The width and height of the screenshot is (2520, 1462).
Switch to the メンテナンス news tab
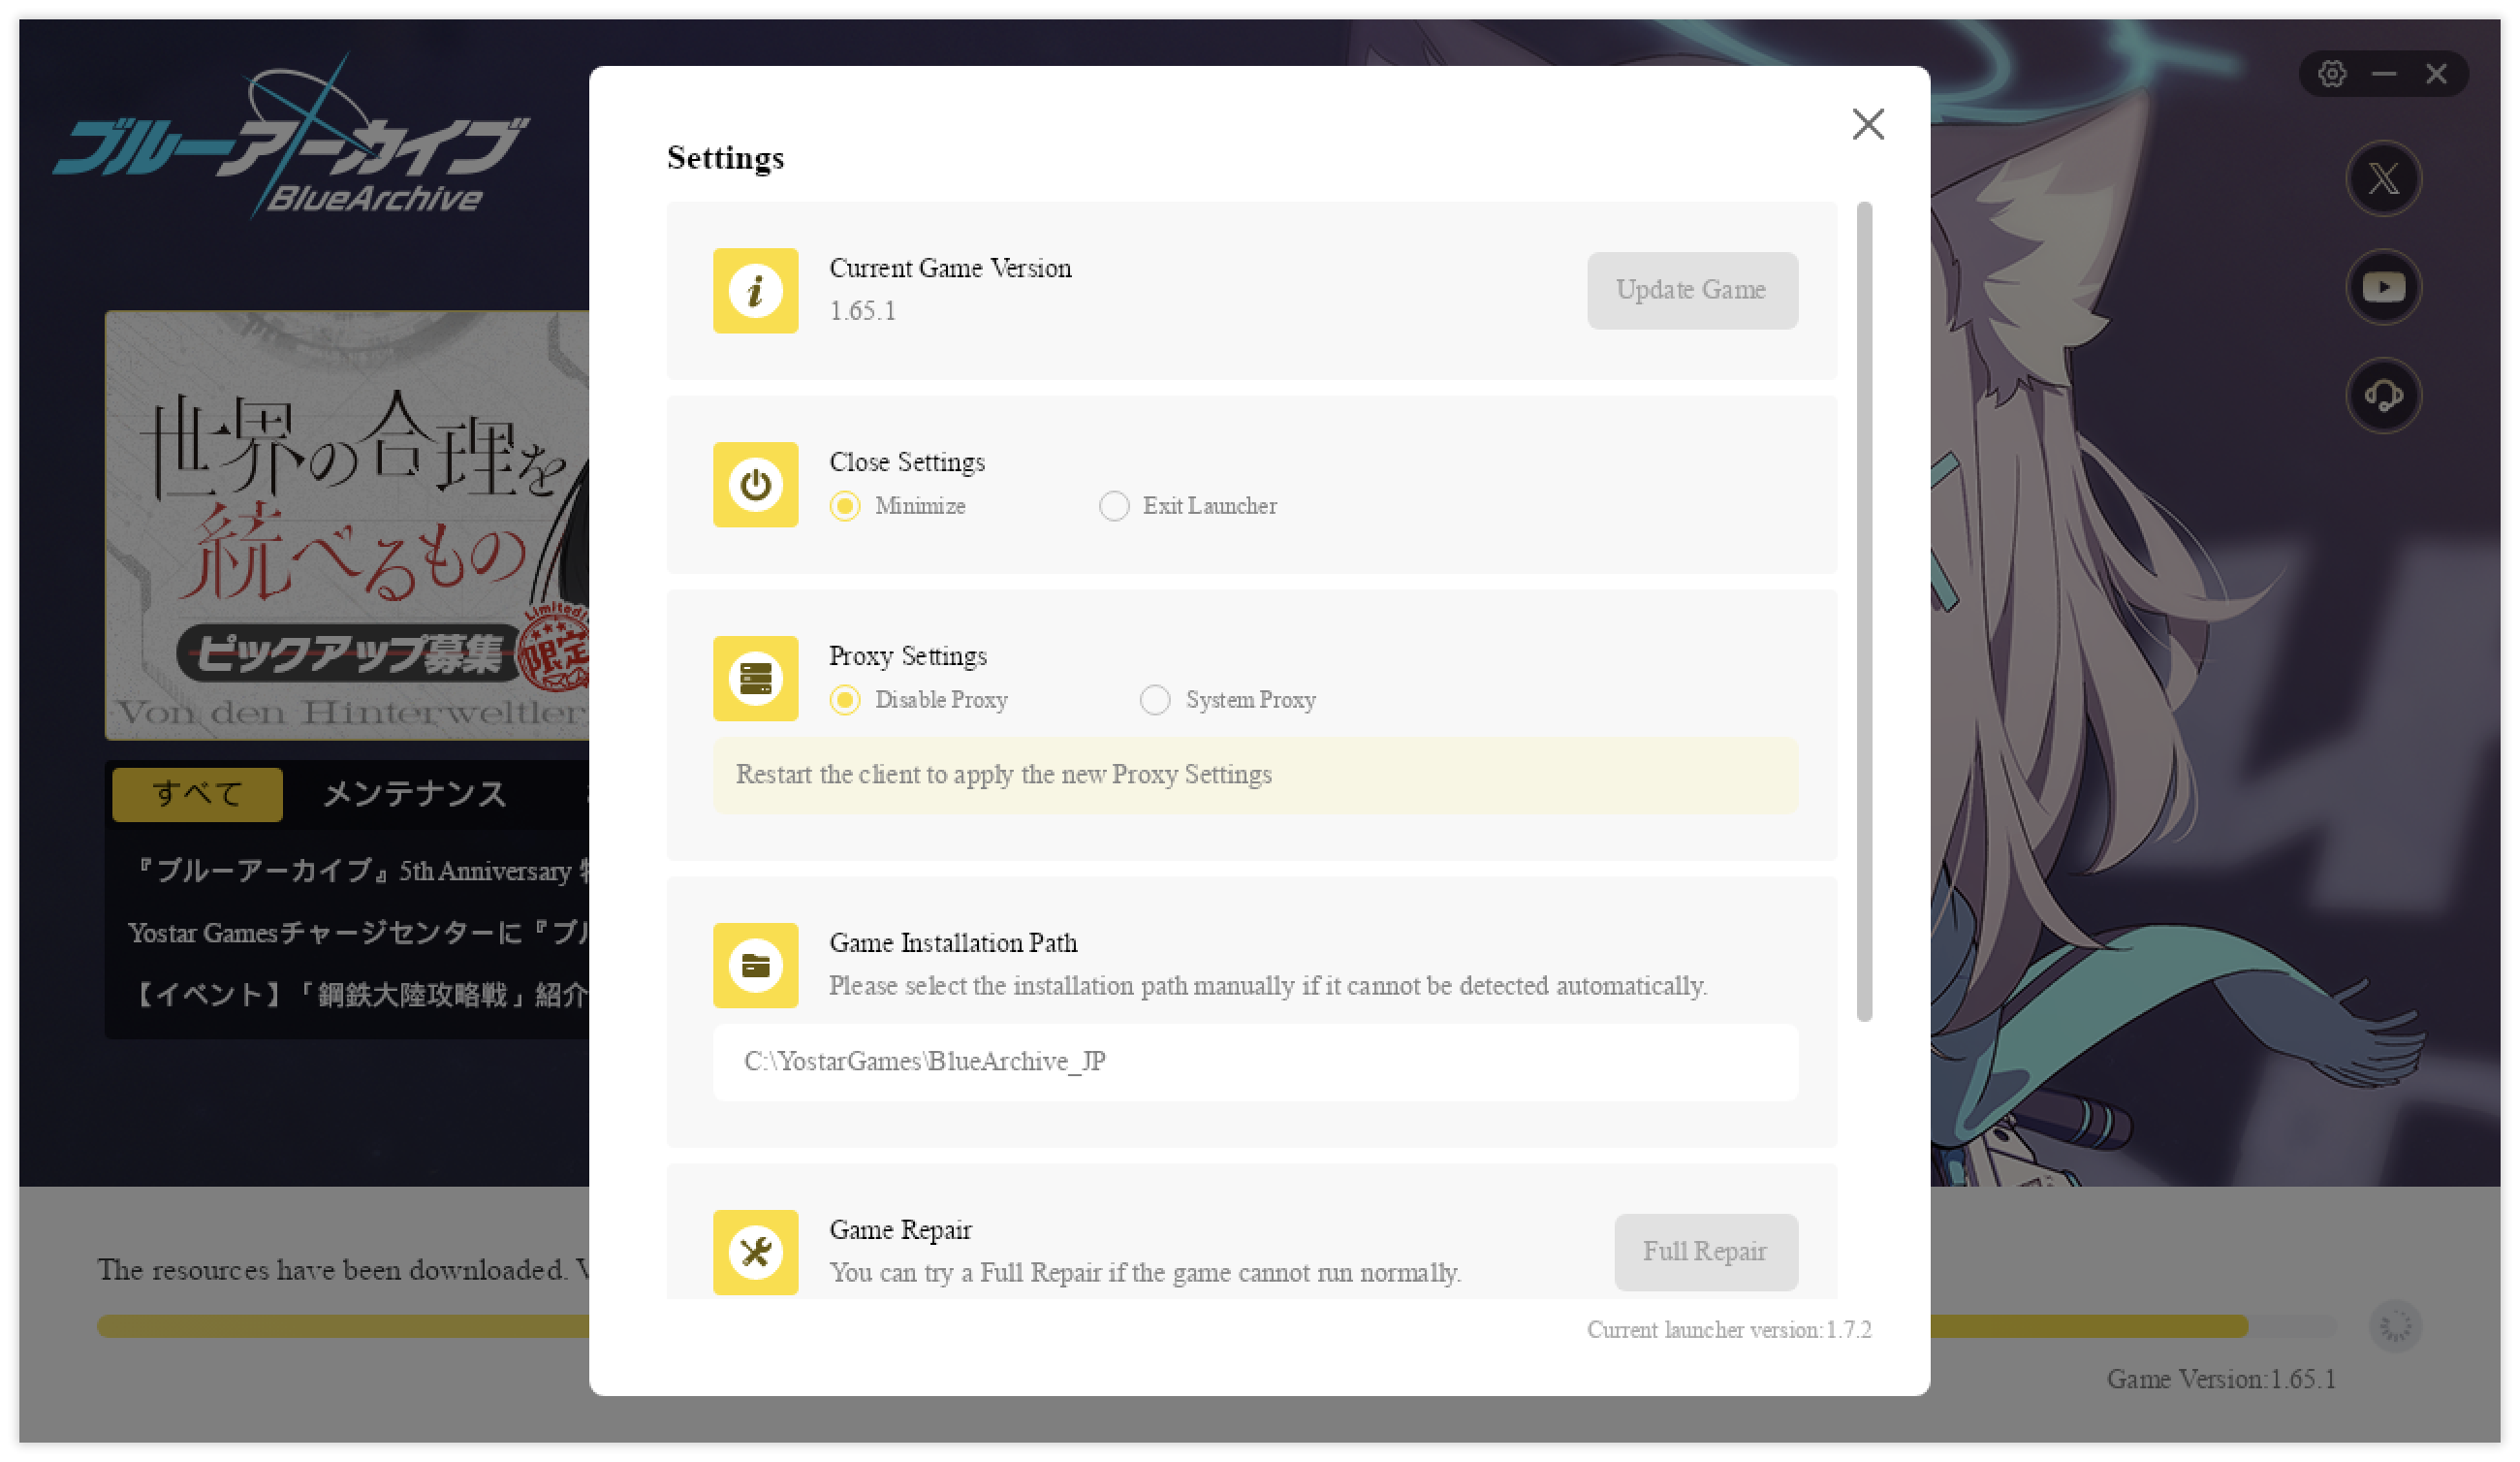click(x=414, y=795)
